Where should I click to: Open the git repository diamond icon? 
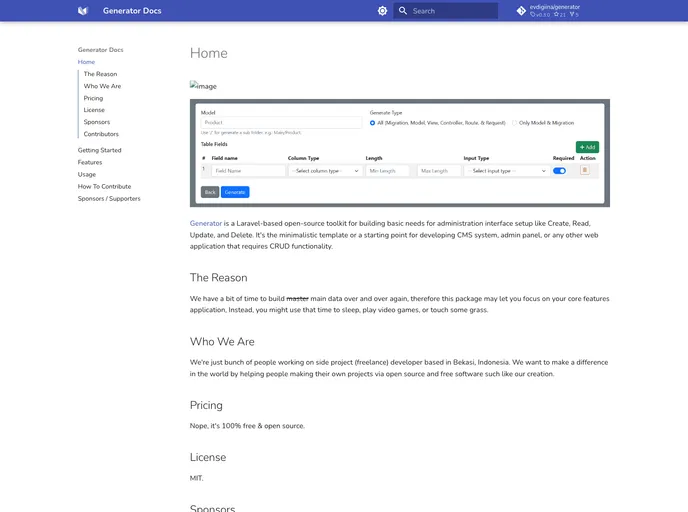coord(521,11)
